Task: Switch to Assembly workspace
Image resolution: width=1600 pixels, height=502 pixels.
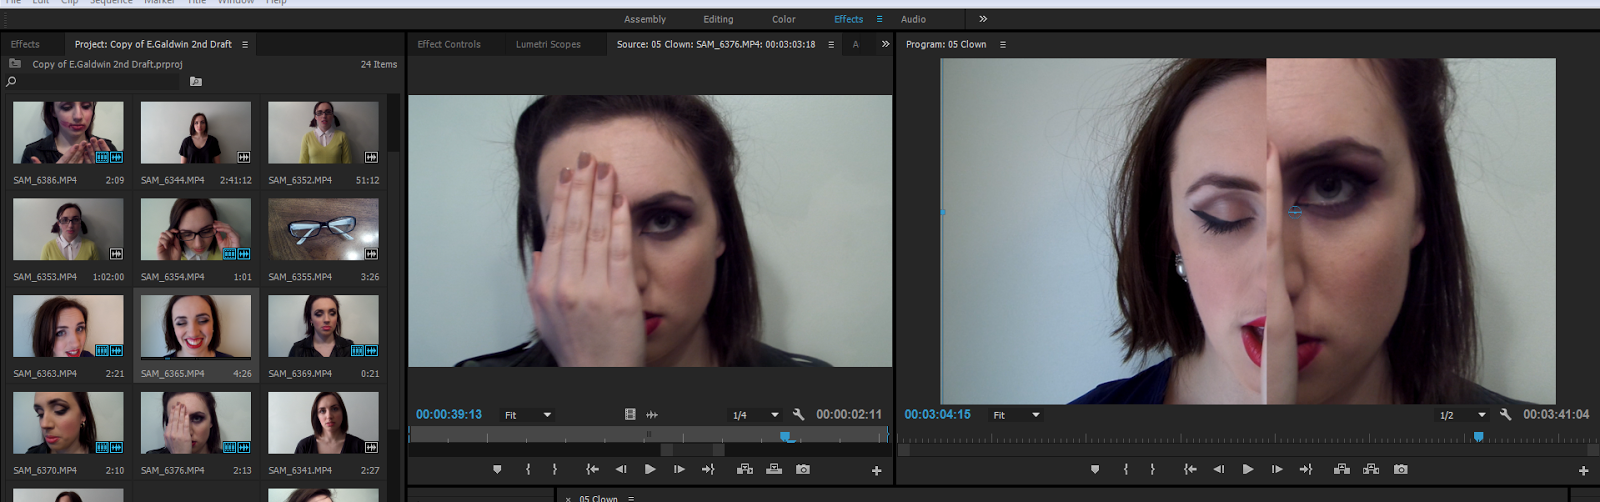Action: [x=645, y=19]
